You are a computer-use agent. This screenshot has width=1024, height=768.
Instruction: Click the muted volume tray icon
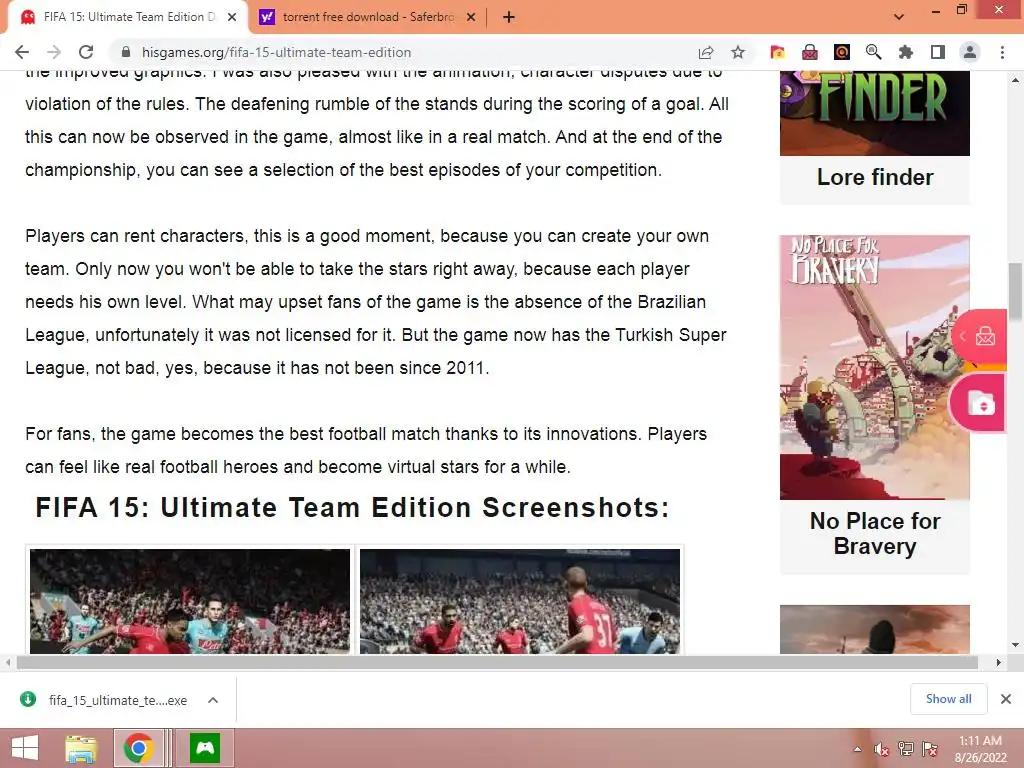(x=882, y=749)
